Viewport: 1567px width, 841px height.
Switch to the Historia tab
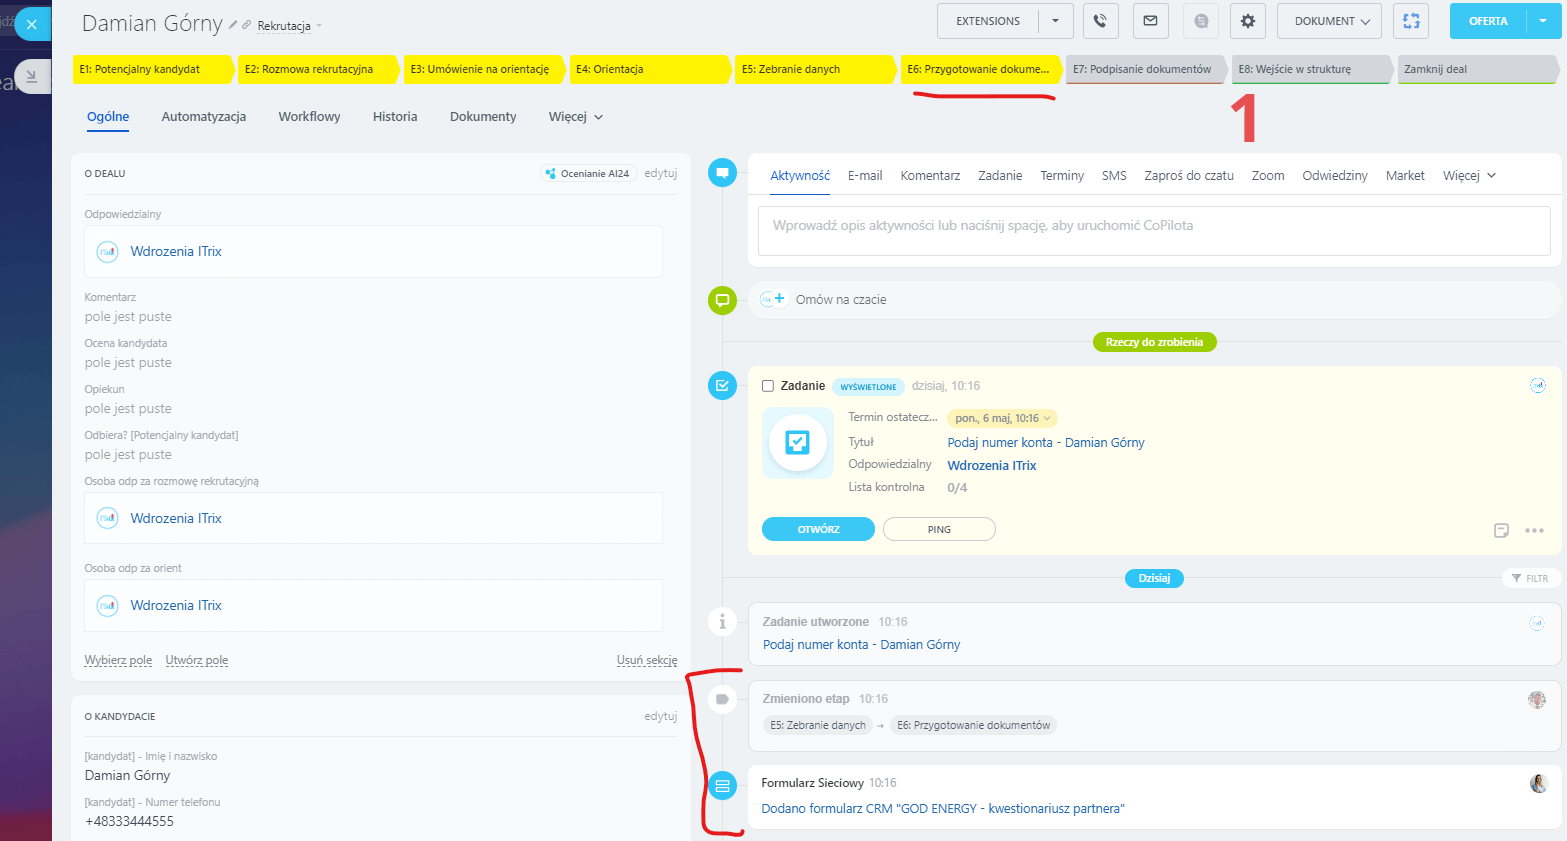click(395, 117)
